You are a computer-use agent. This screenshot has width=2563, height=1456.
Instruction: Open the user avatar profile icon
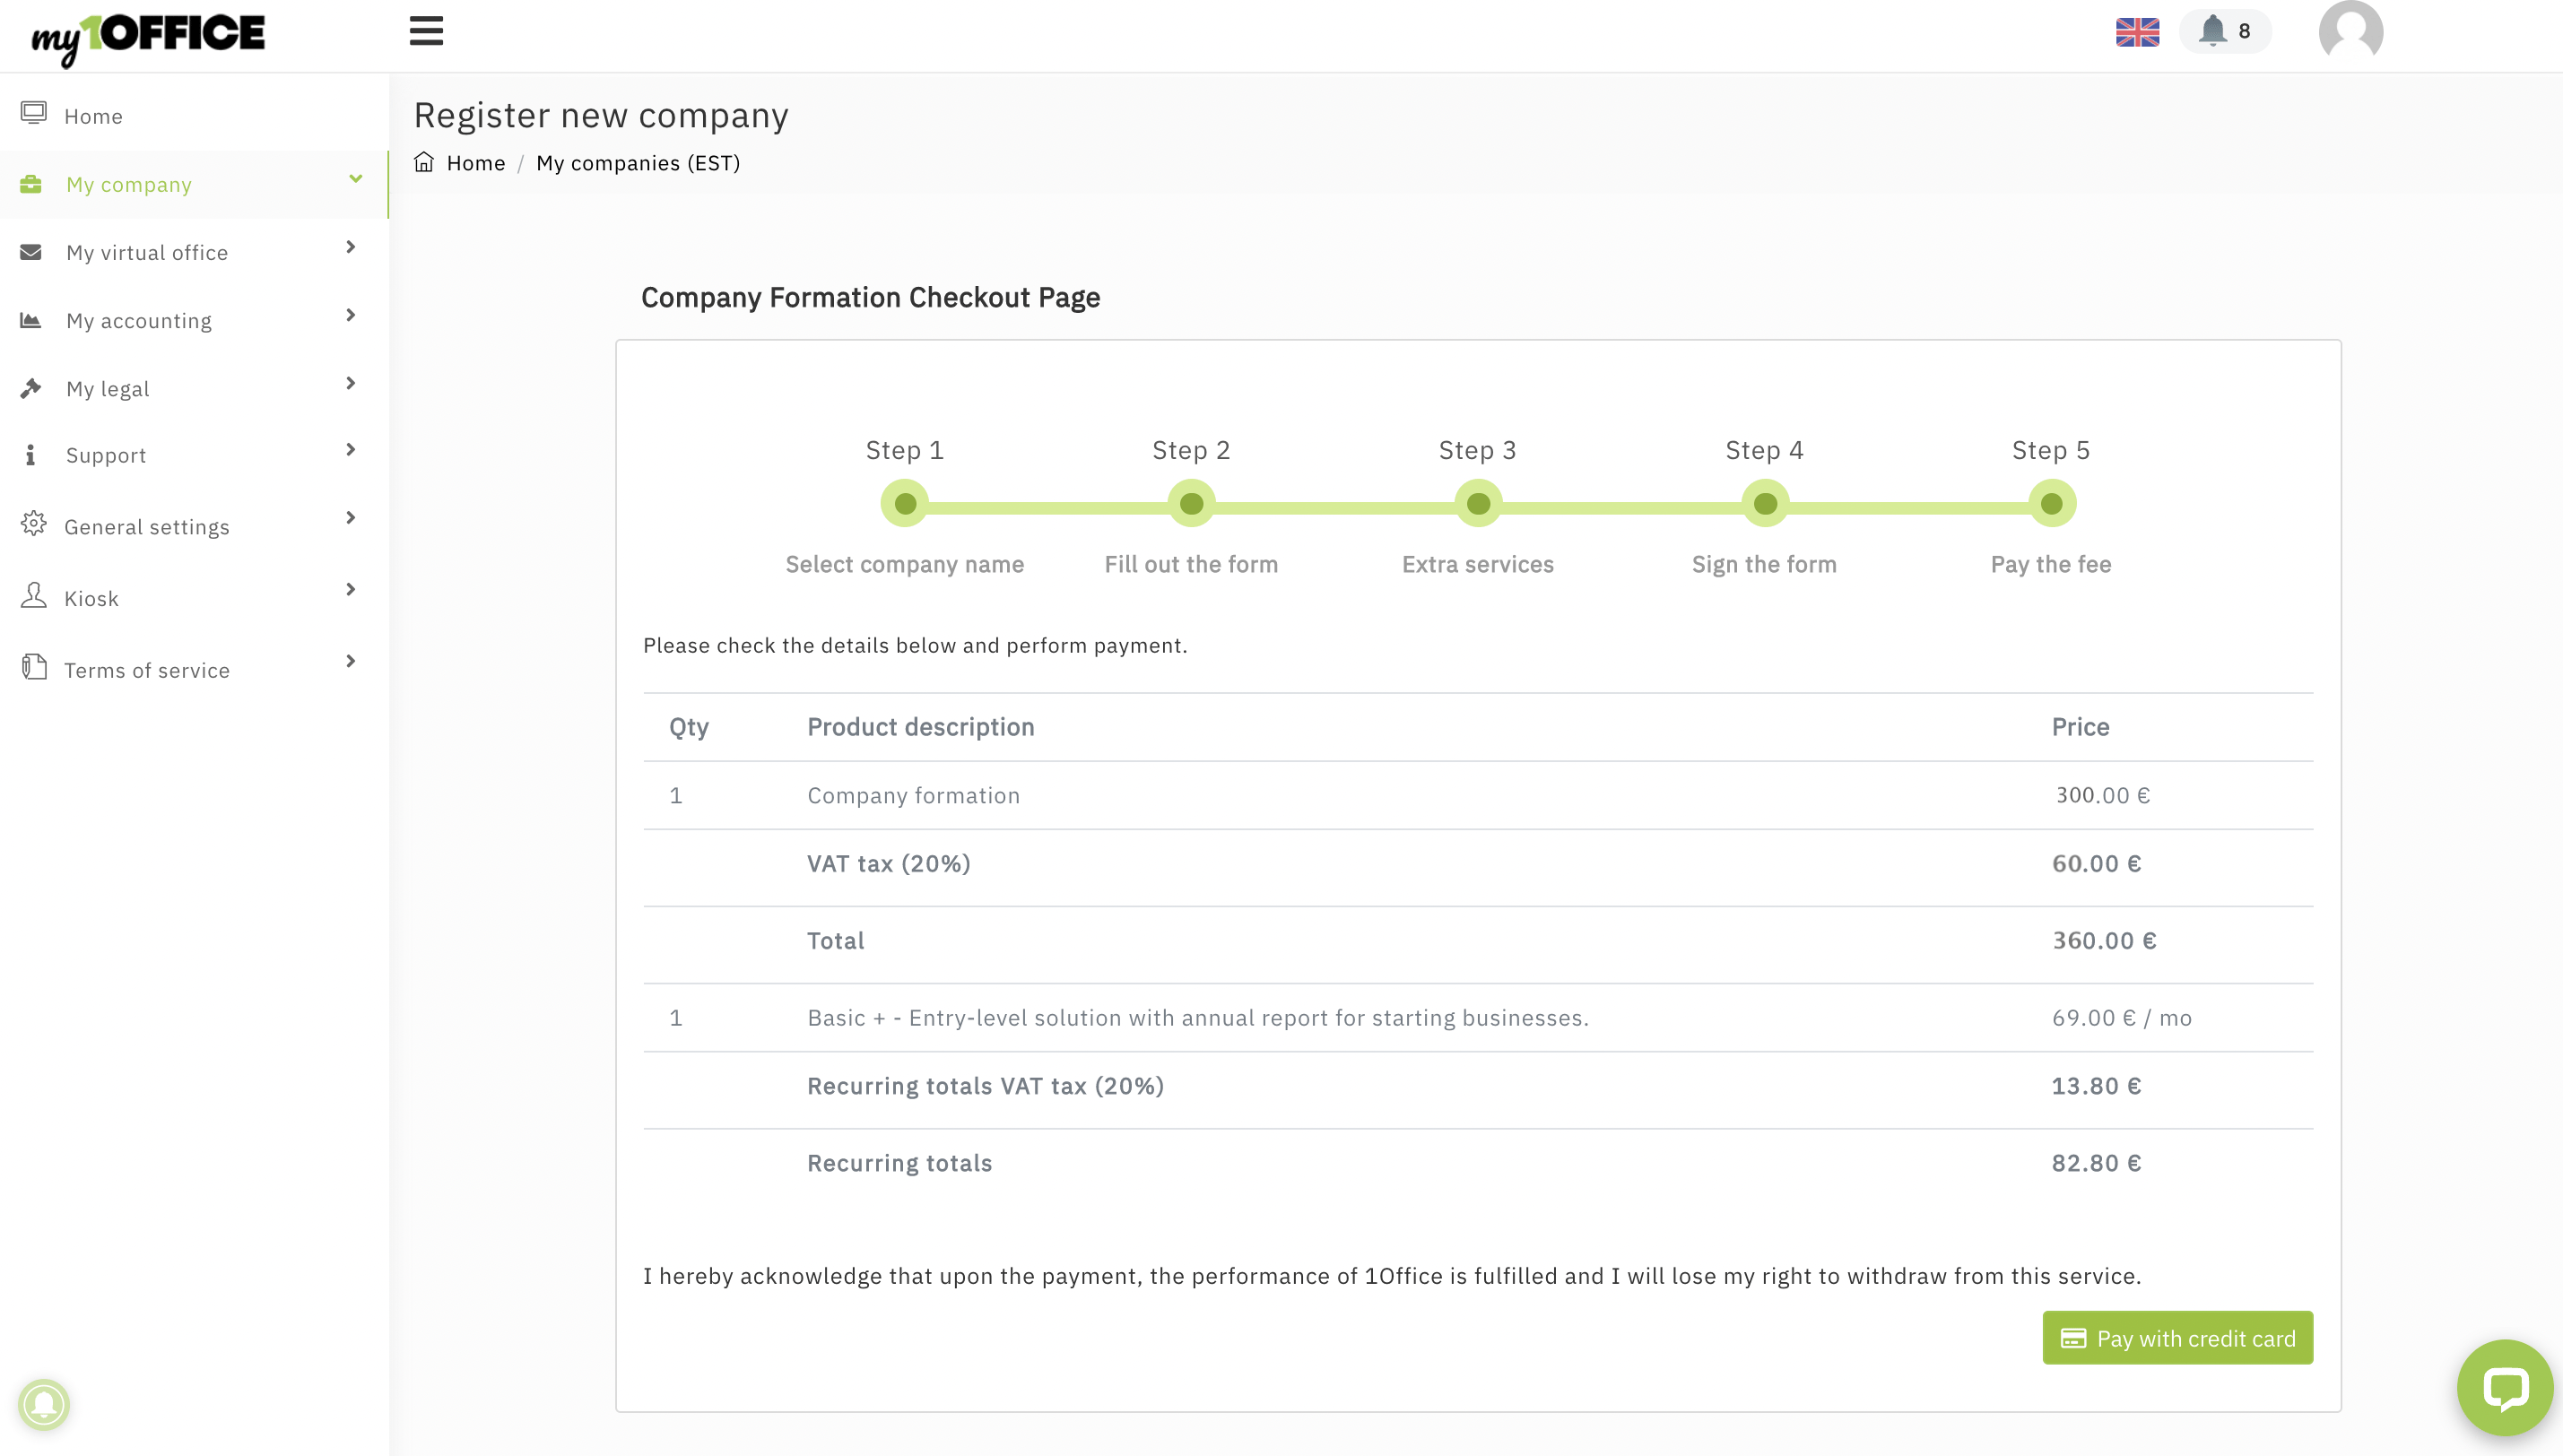2350,32
